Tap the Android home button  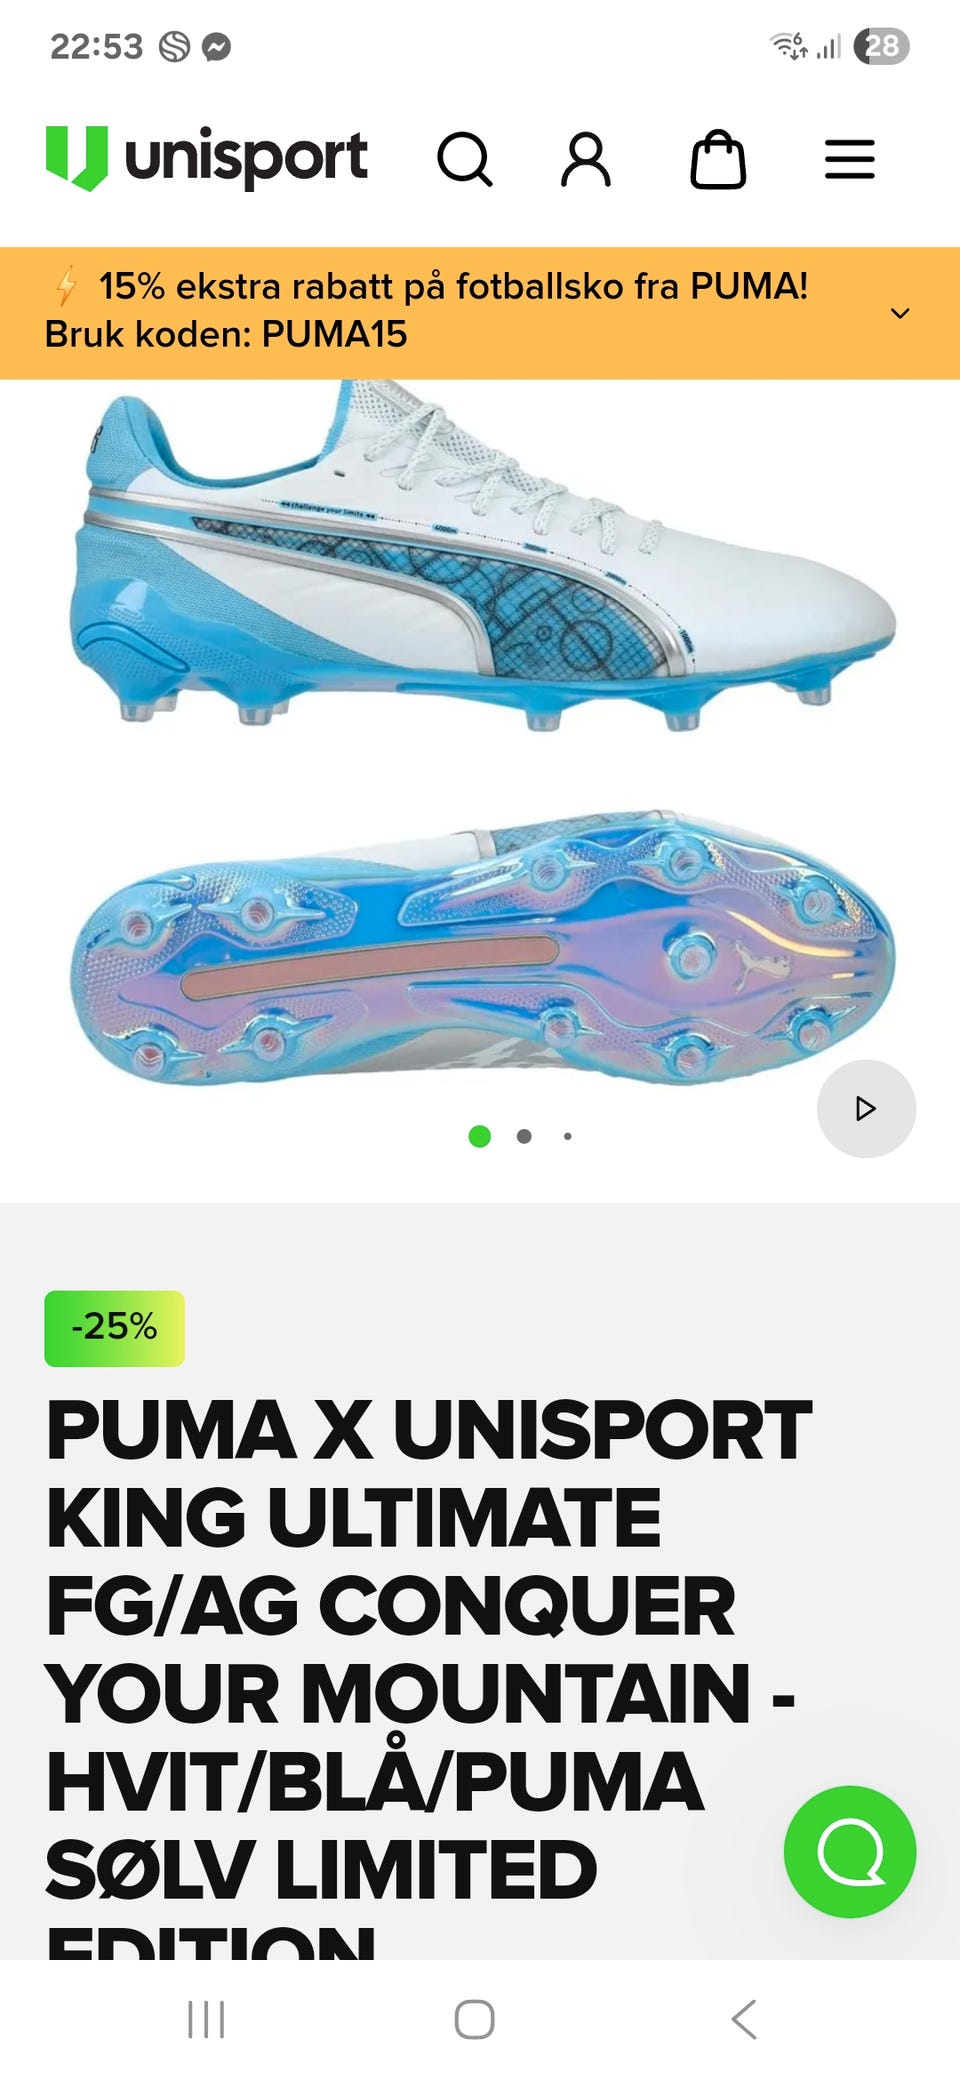coord(474,2019)
